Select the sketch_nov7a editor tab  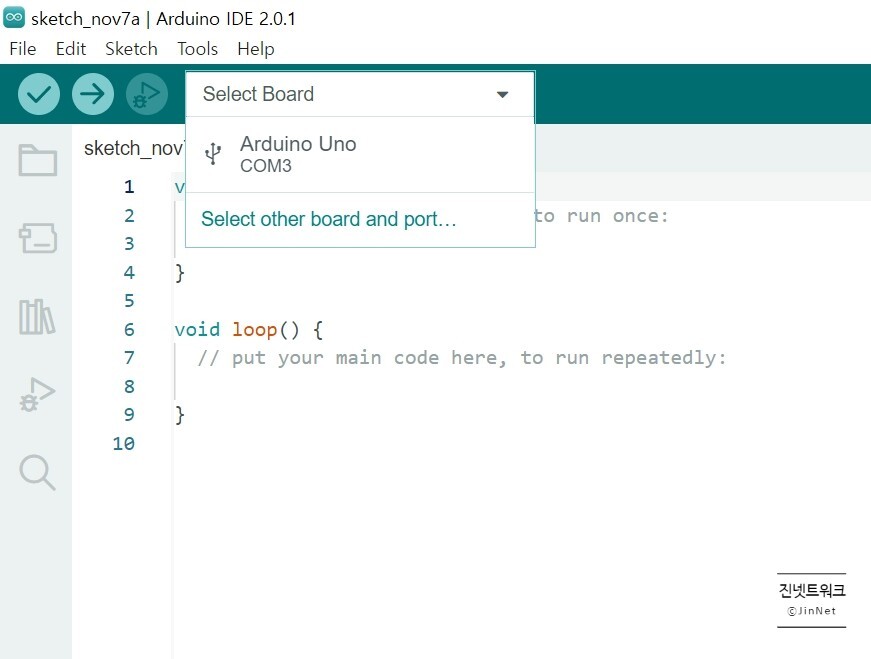(133, 148)
